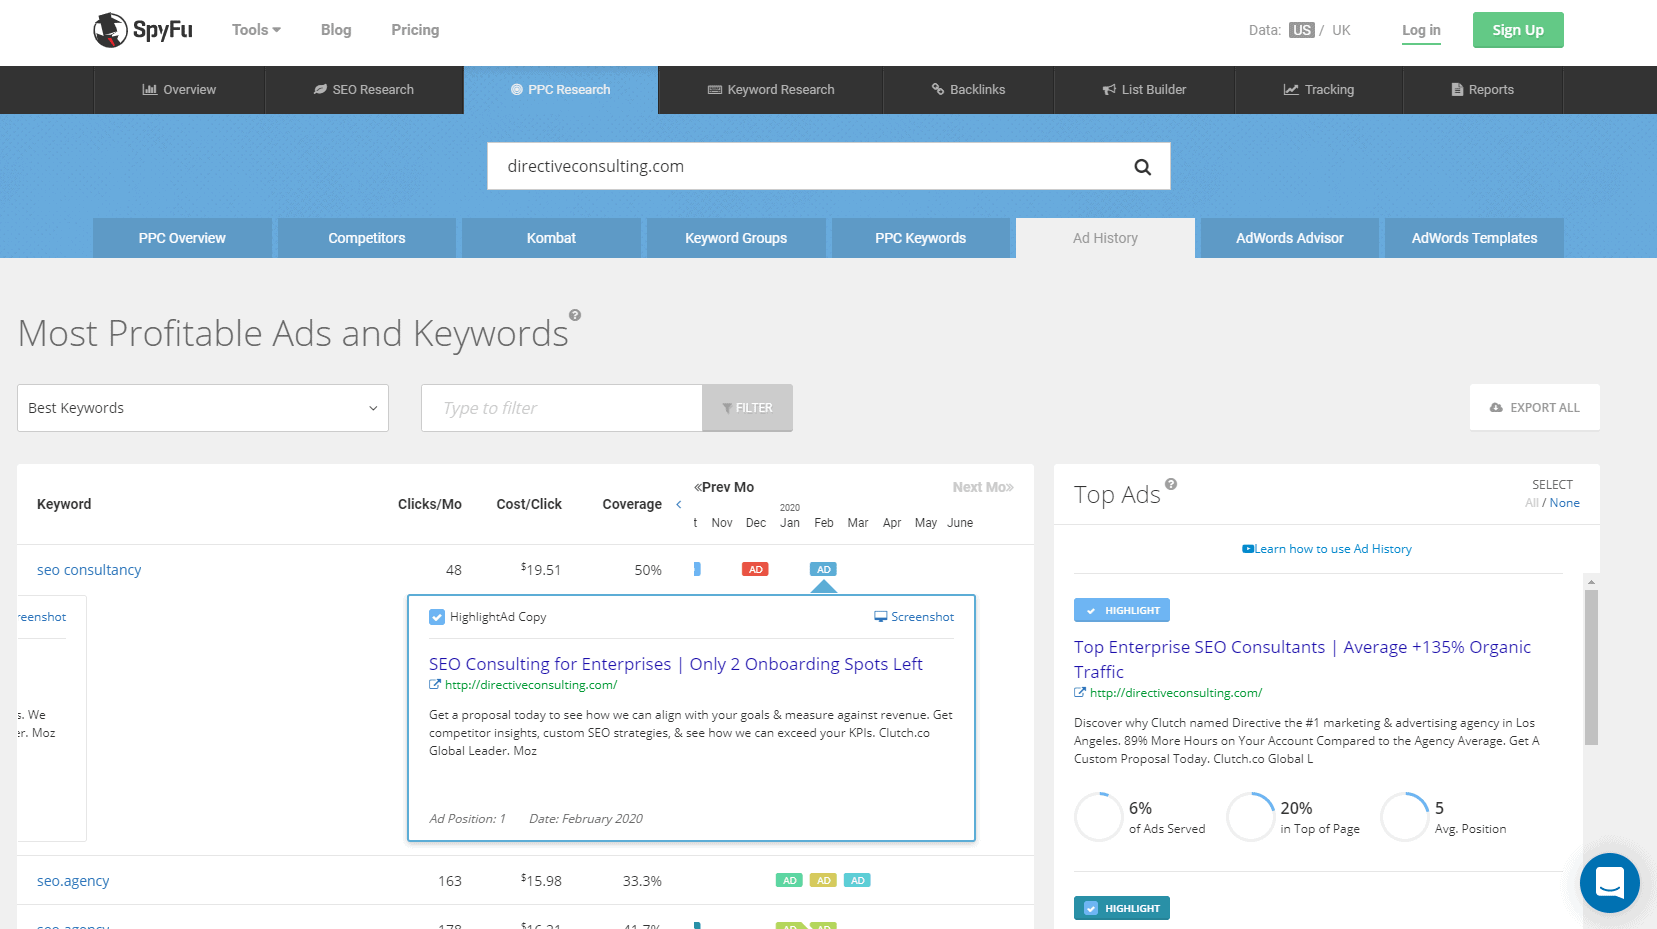The height and width of the screenshot is (929, 1657).
Task: Click the Log in link
Action: [x=1421, y=30]
